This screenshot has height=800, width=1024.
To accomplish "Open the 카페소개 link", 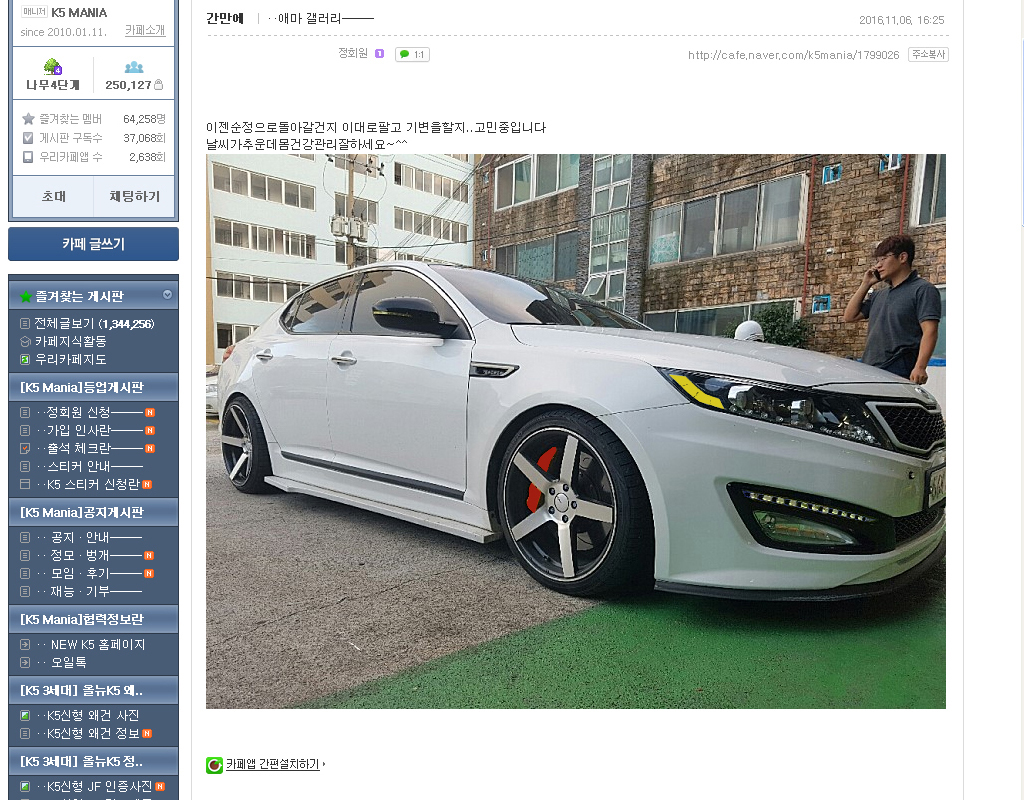I will pos(145,31).
